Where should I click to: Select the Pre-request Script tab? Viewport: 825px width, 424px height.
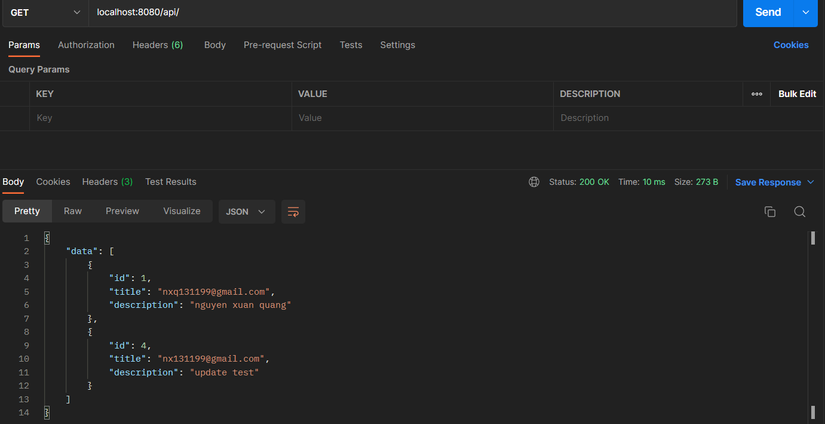point(283,45)
